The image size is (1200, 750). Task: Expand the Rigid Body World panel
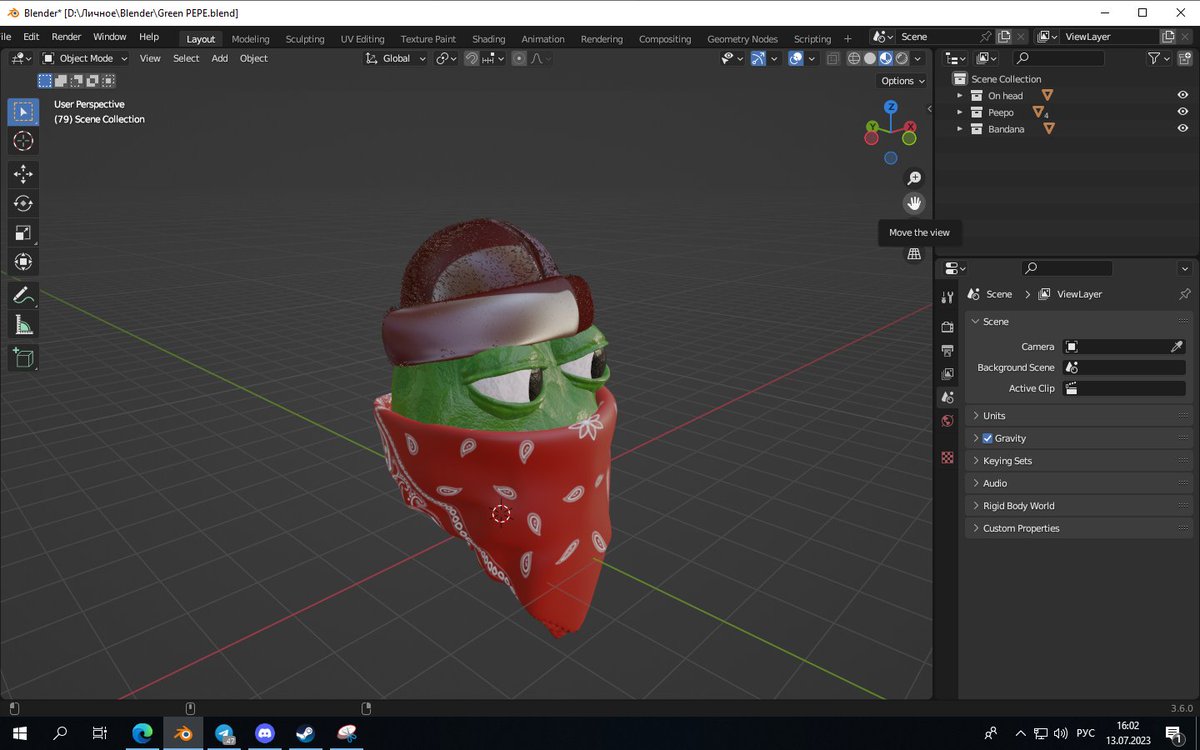coord(1079,506)
